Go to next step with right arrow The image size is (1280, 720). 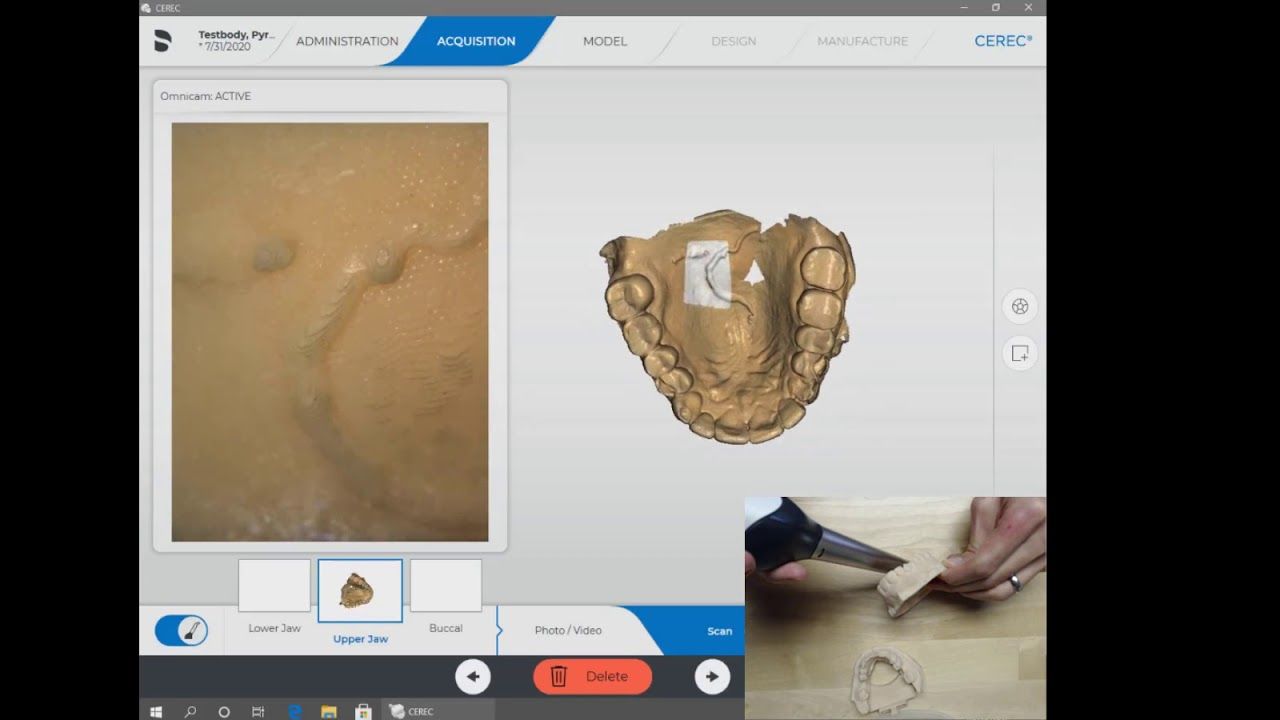[712, 677]
